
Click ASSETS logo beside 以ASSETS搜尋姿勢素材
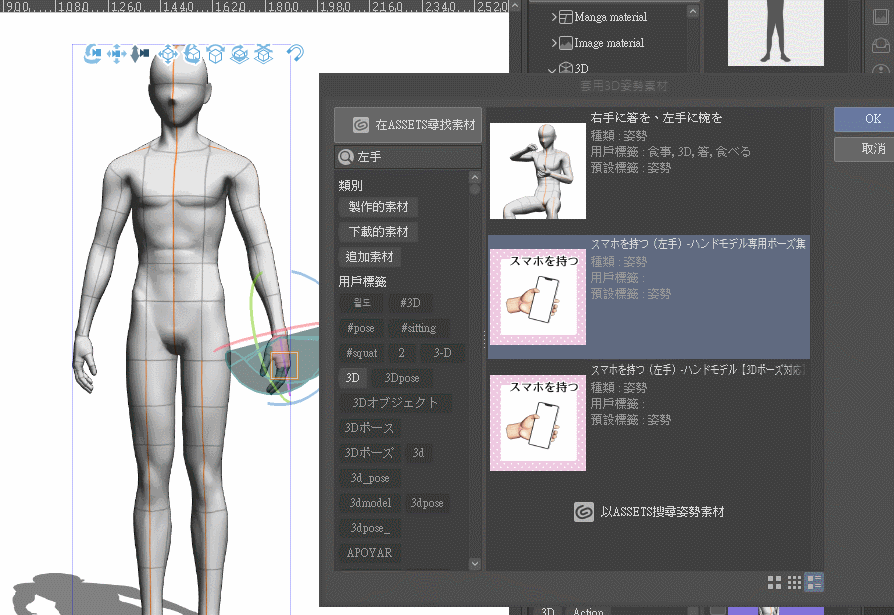point(584,512)
